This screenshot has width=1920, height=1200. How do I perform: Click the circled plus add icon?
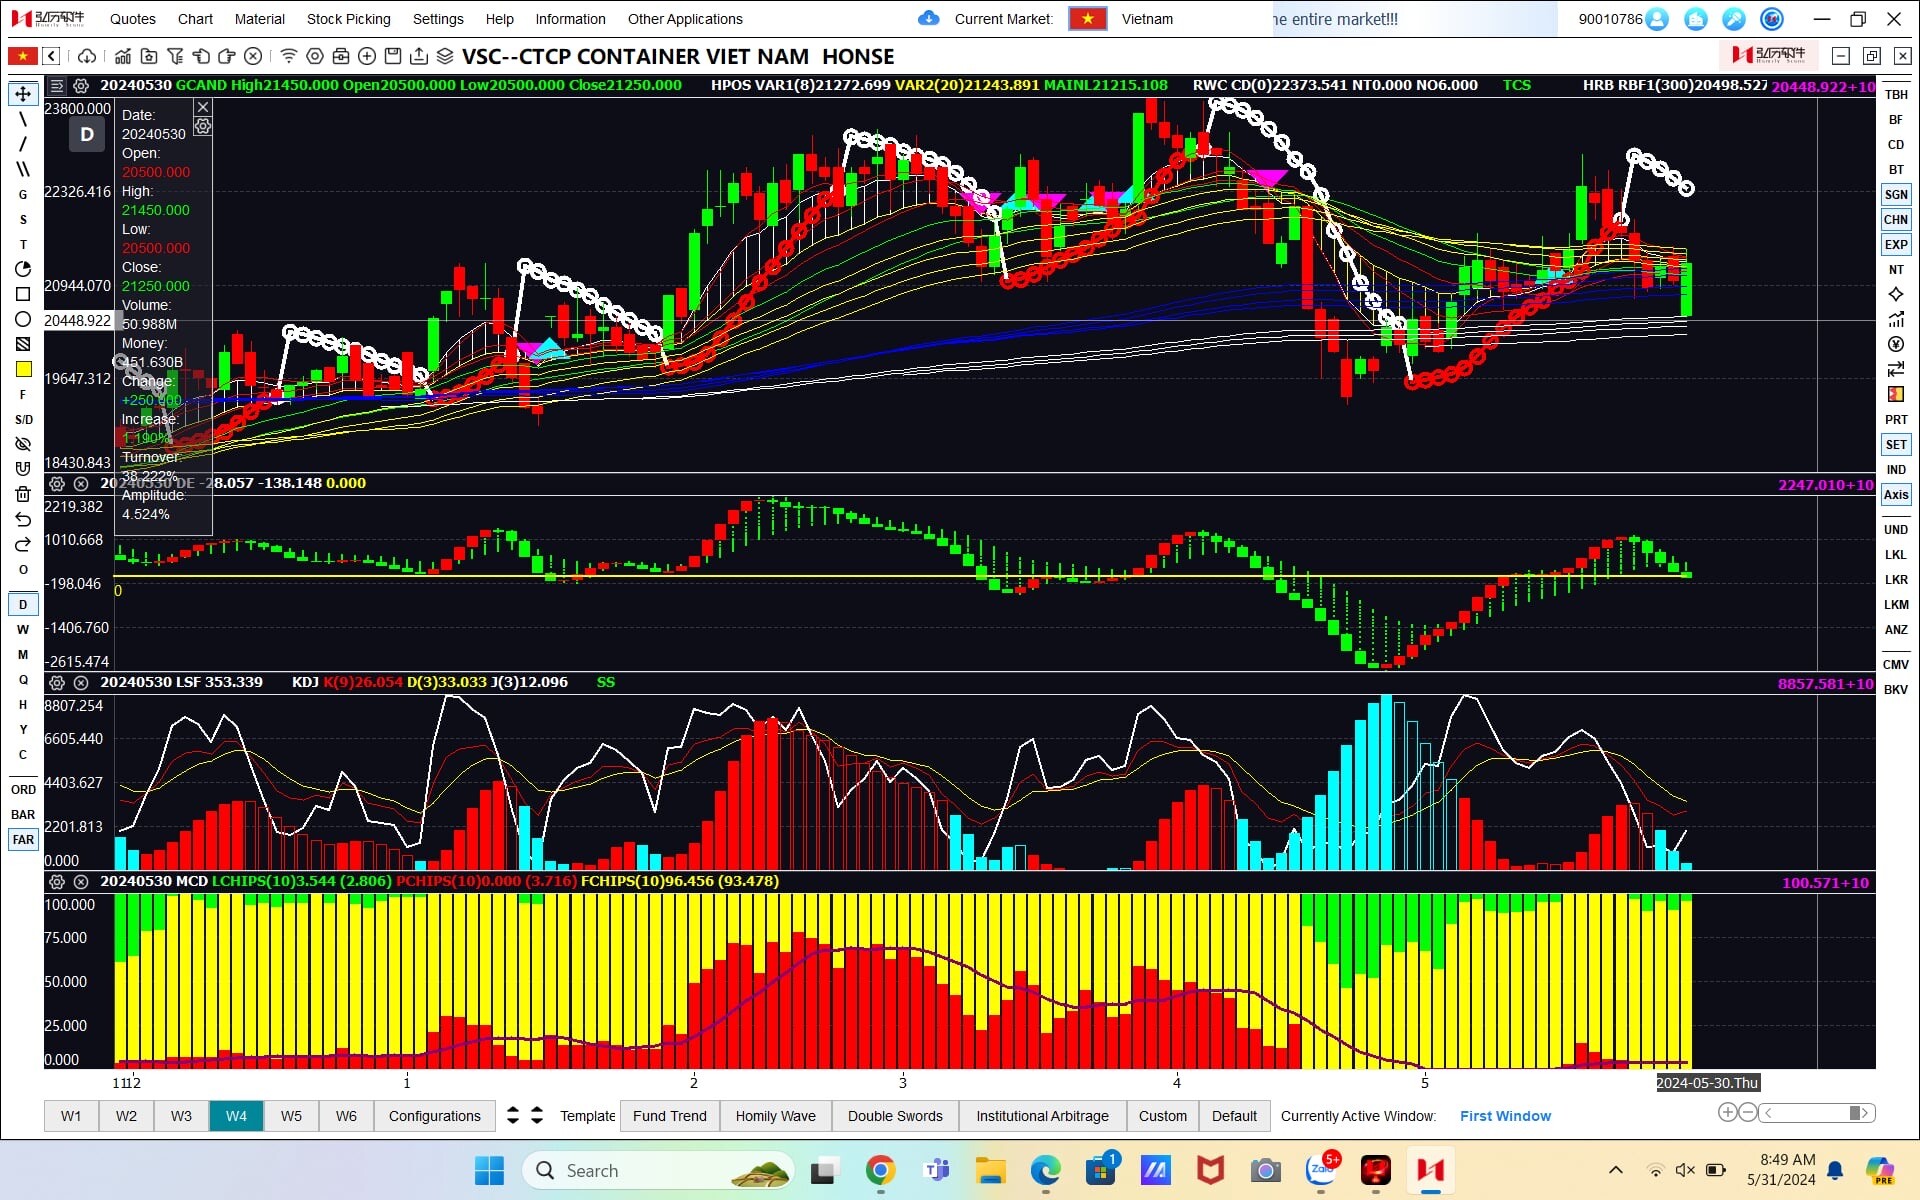pos(367,56)
